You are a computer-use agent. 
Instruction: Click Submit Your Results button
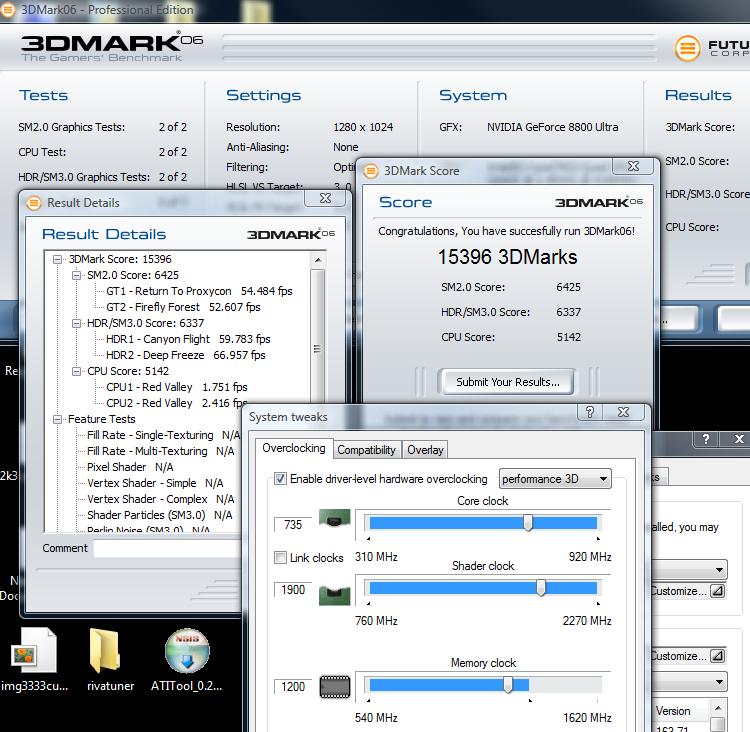click(507, 382)
